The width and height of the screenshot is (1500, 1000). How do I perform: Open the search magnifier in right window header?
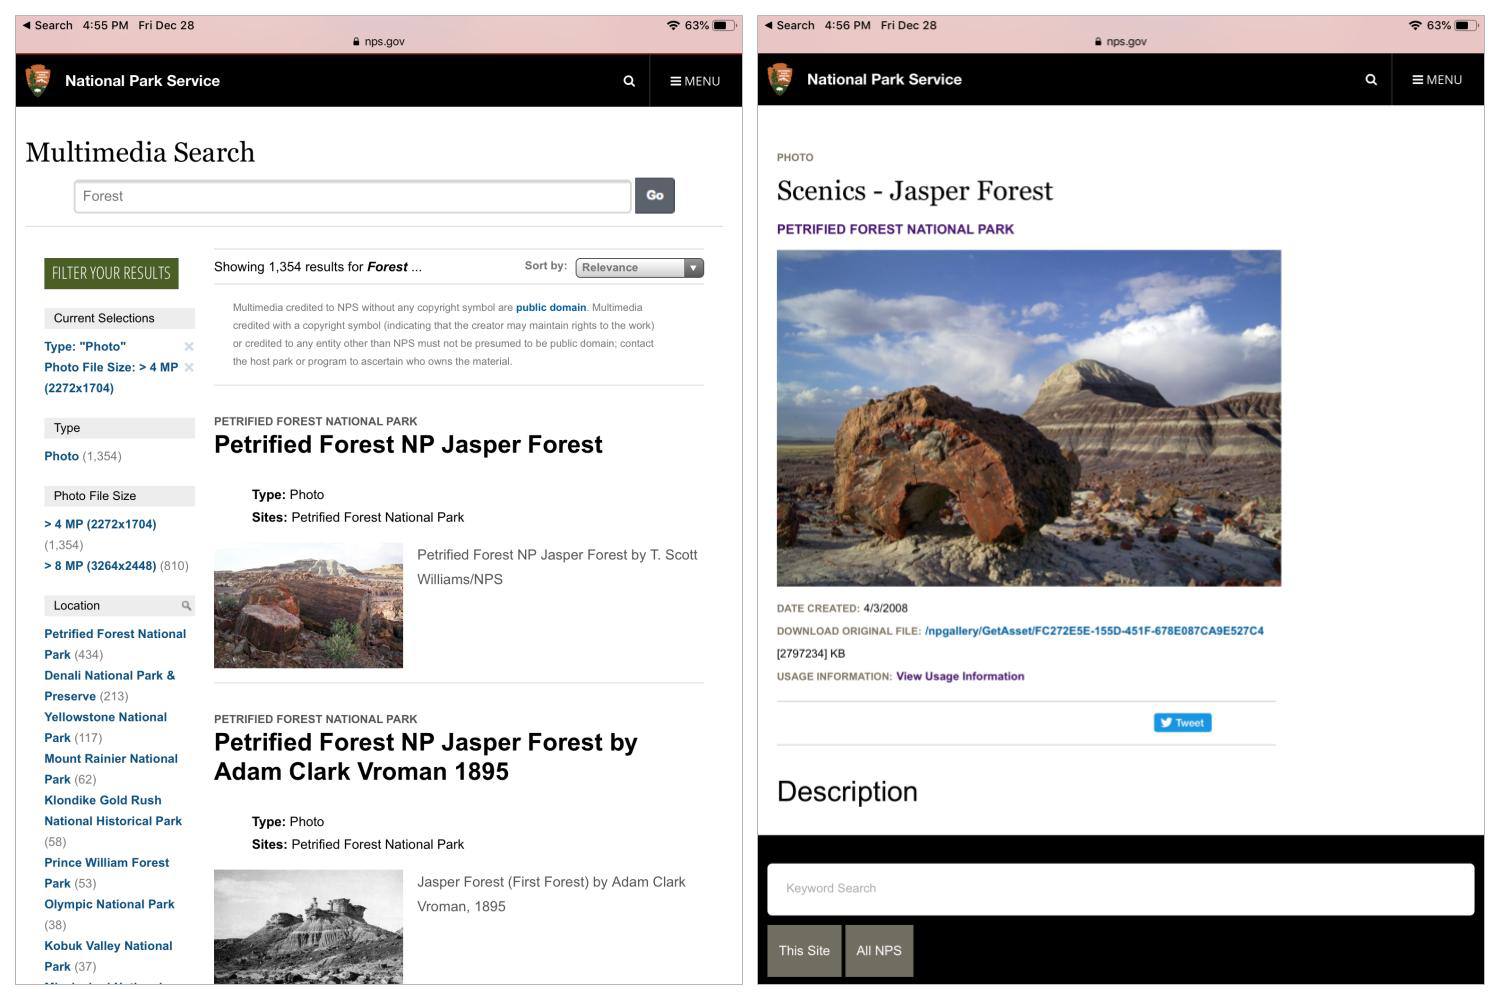1371,79
